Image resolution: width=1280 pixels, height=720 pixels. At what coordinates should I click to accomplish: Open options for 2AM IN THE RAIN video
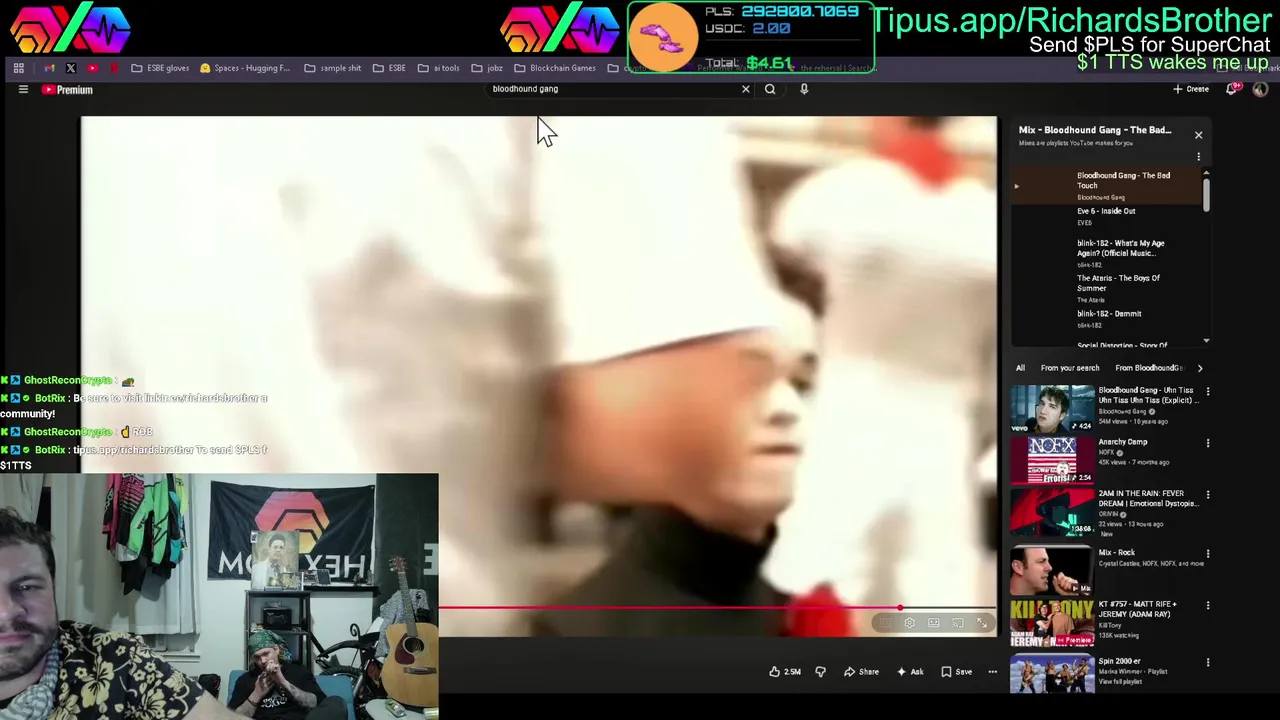[1207, 495]
